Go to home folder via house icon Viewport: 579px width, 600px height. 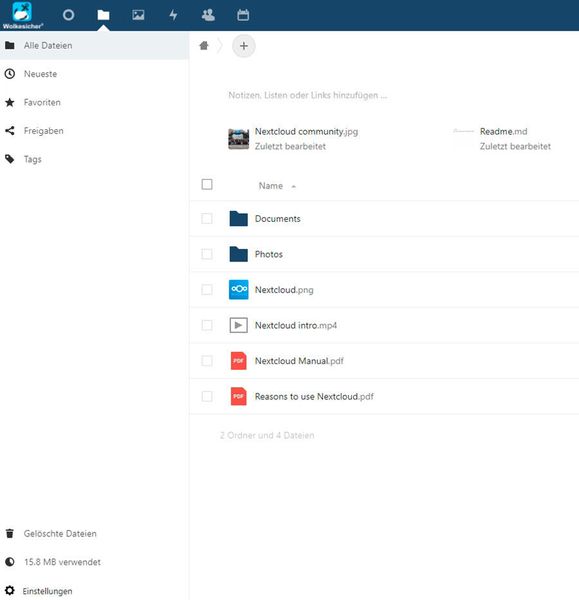[204, 46]
